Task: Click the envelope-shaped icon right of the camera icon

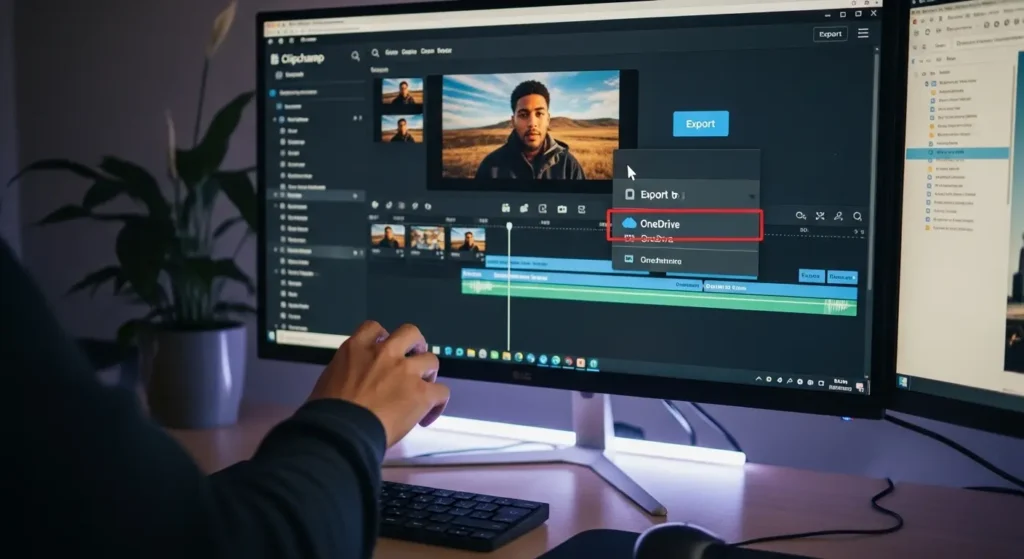Action: point(581,210)
